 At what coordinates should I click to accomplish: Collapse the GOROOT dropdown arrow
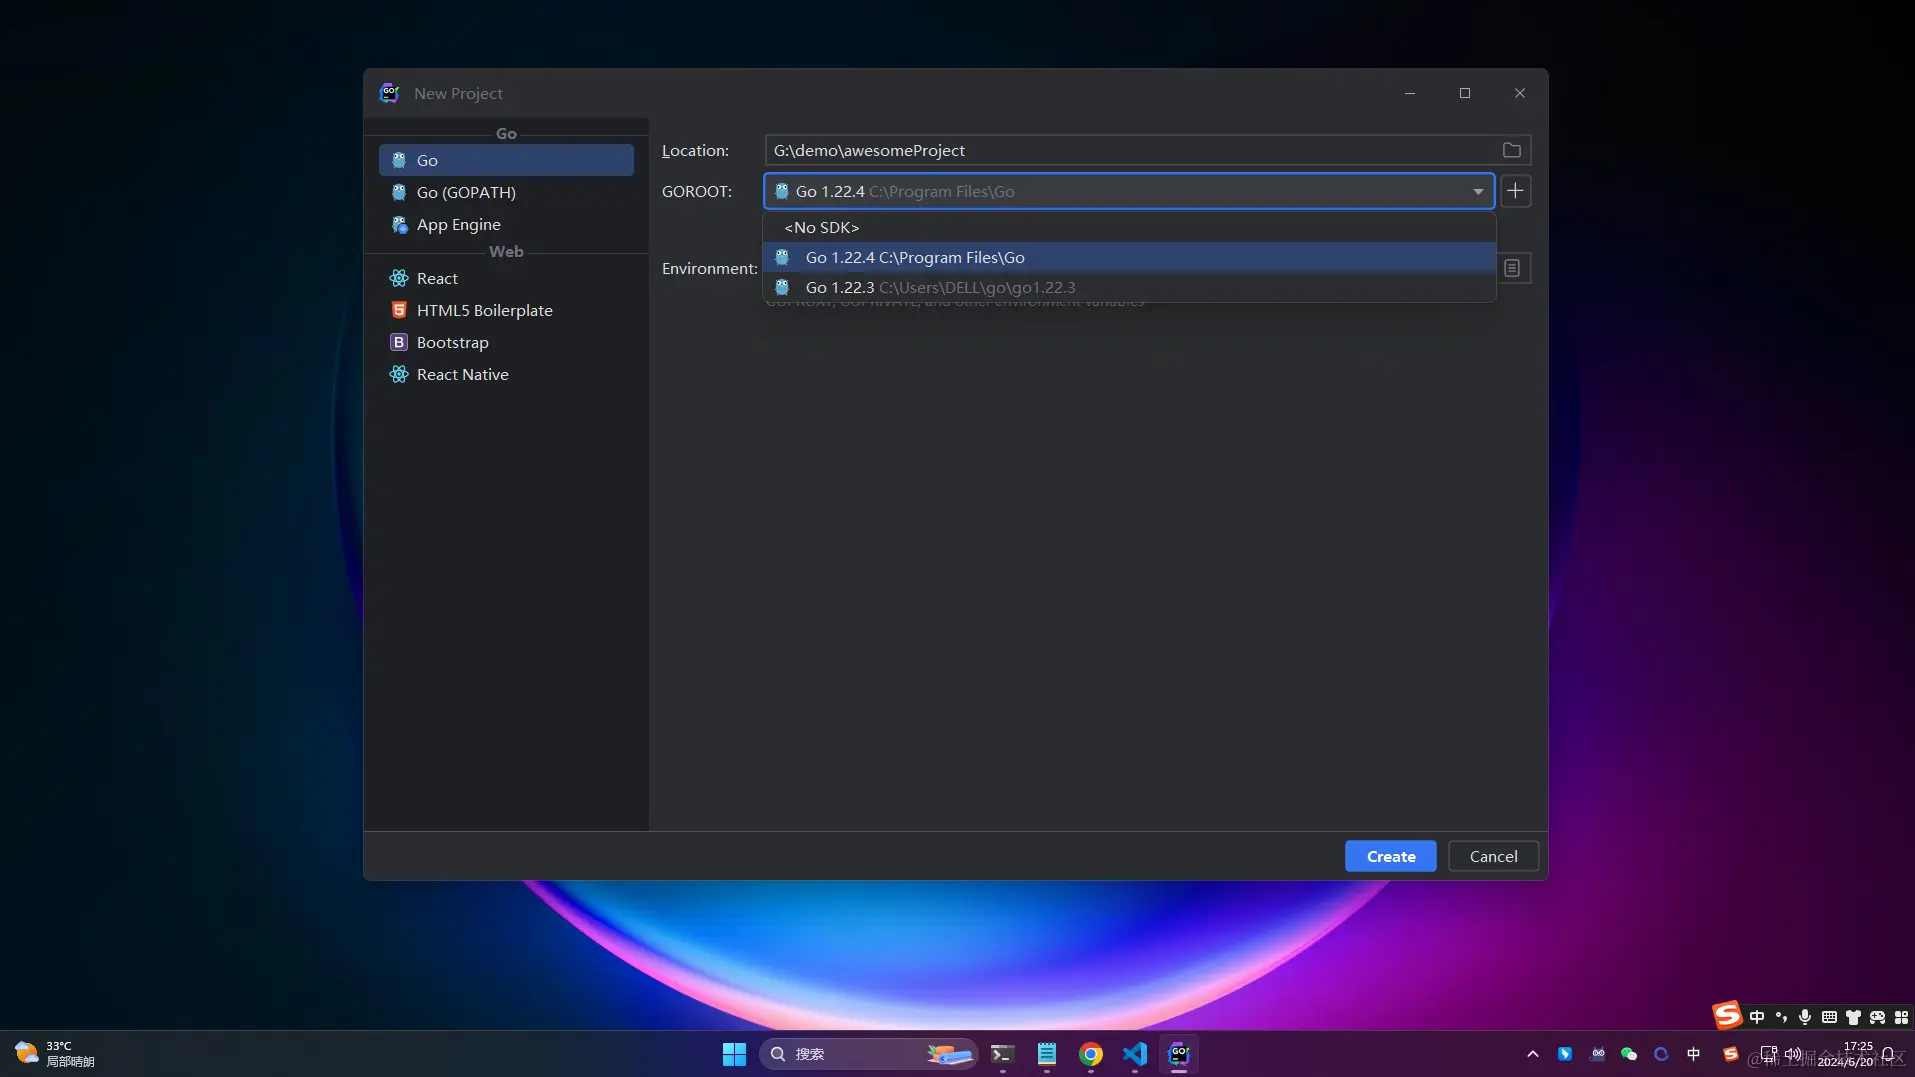1478,191
